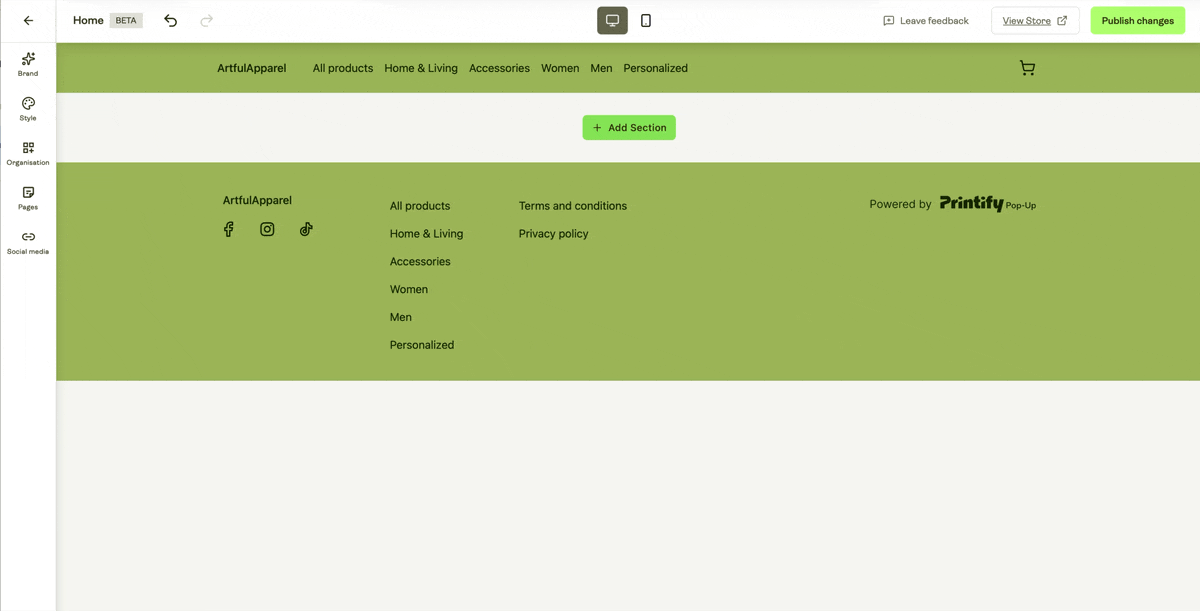Click the shopping cart icon

[1027, 68]
